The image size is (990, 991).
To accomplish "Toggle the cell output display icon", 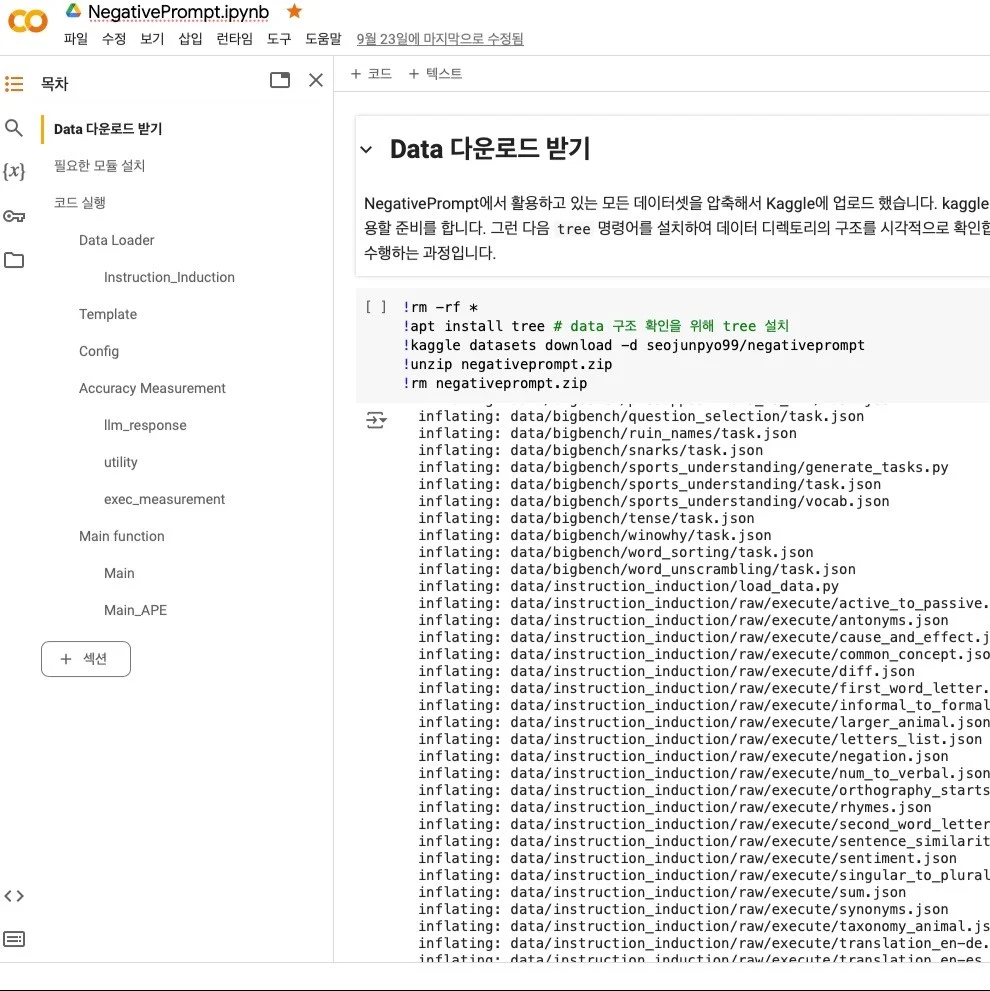I will (376, 421).
